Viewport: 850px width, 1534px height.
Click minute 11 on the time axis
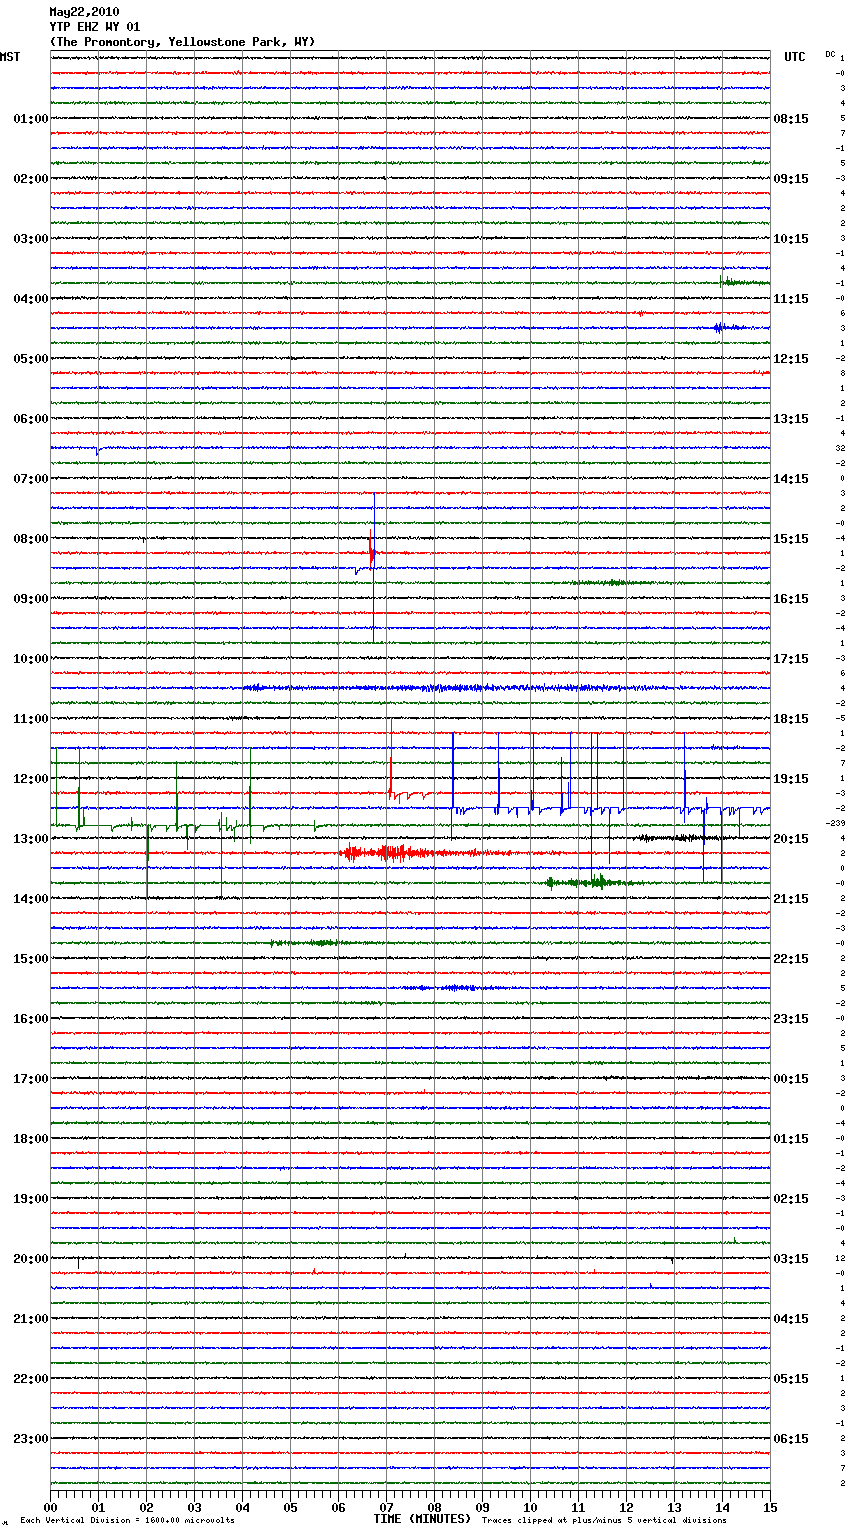[x=578, y=1507]
